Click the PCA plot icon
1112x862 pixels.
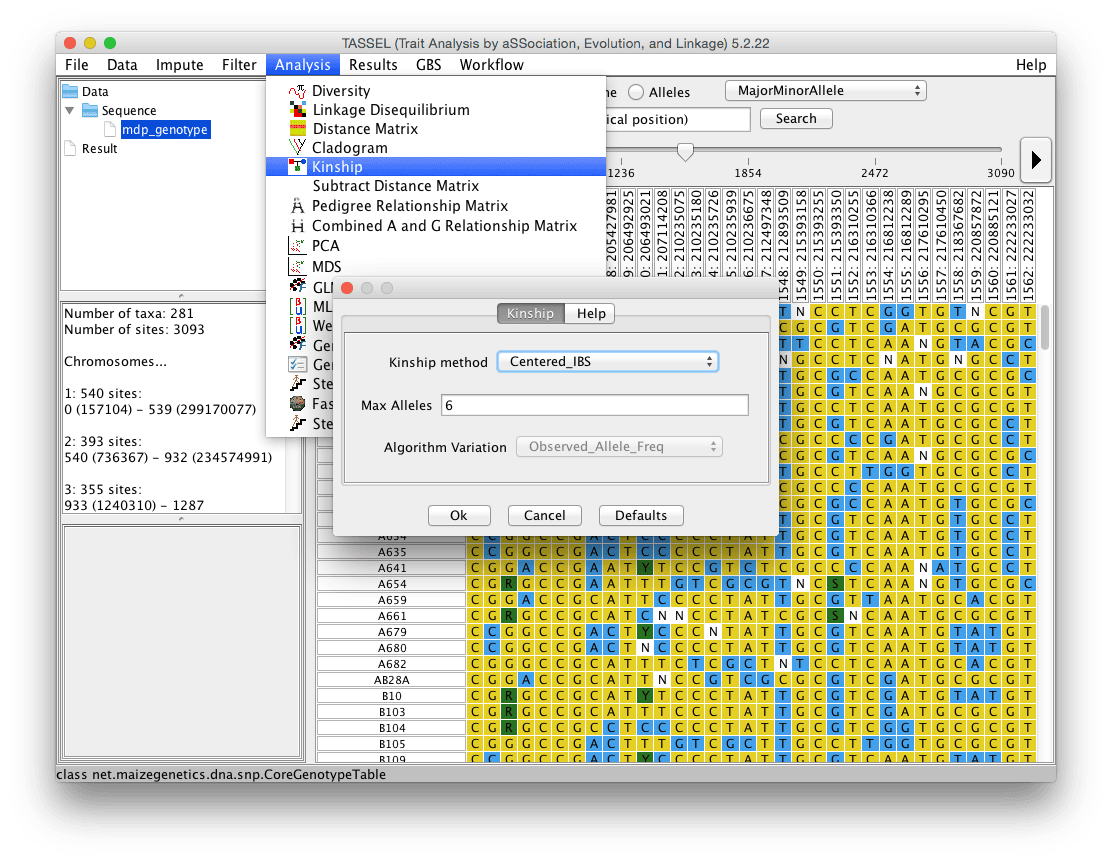pyautogui.click(x=297, y=245)
